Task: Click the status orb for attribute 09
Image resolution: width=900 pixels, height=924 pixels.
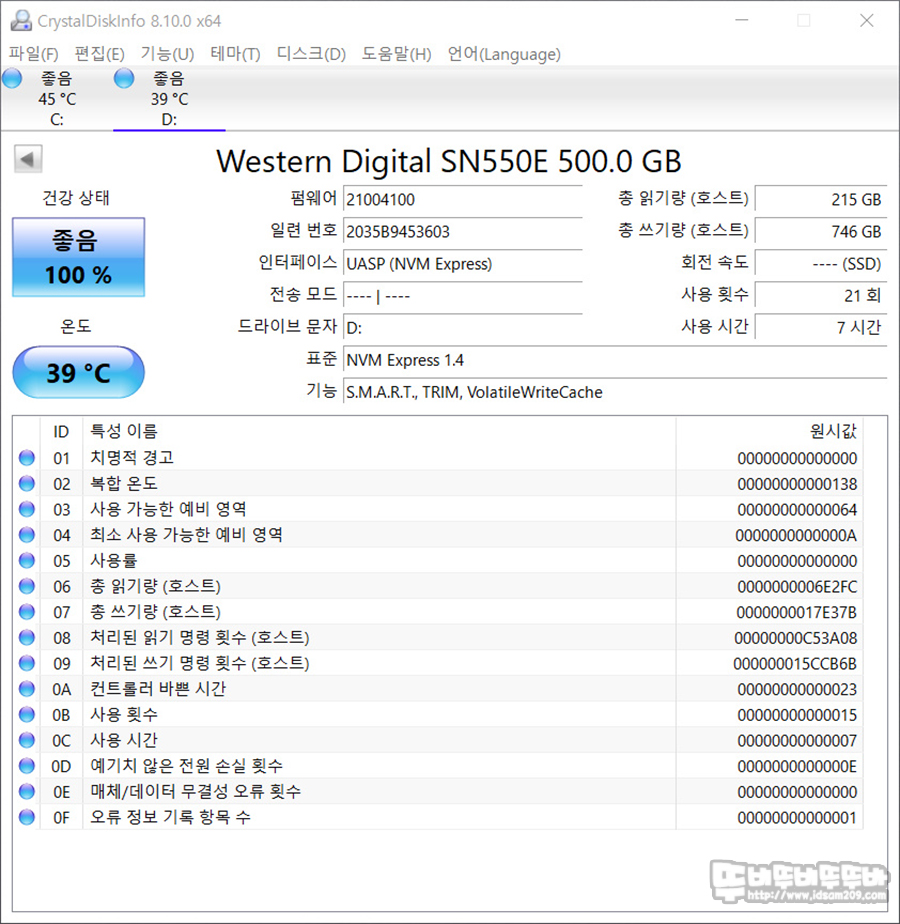Action: 27,664
